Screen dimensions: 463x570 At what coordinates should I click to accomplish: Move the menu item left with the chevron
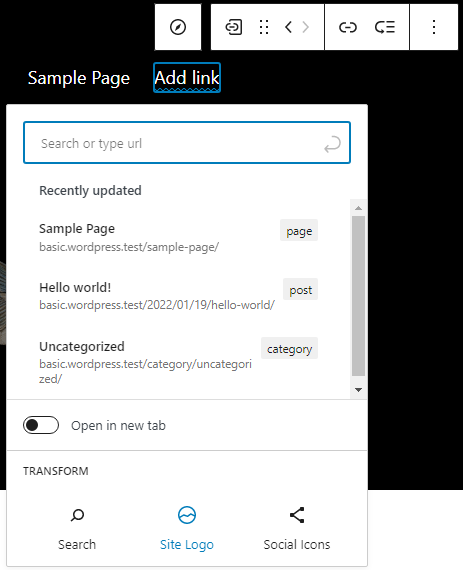pos(288,27)
